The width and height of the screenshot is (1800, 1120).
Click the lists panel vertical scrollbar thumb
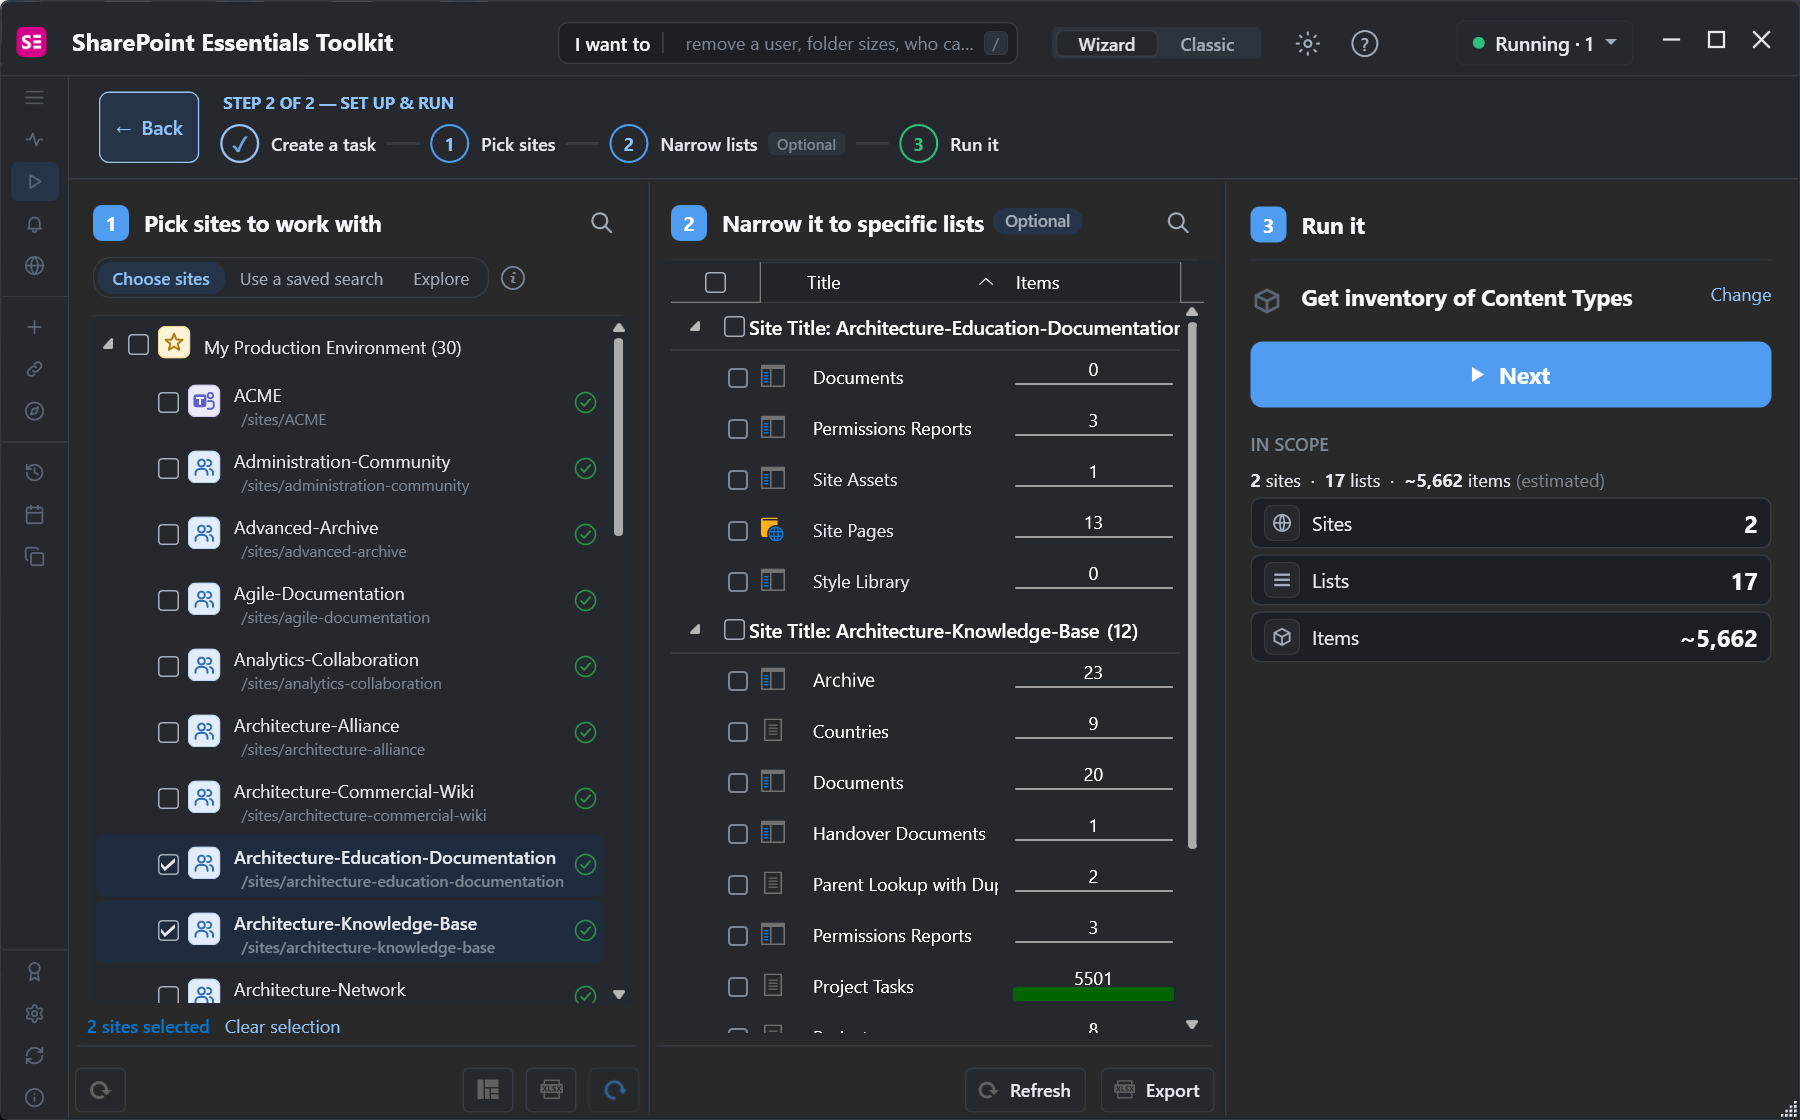pos(1191,585)
